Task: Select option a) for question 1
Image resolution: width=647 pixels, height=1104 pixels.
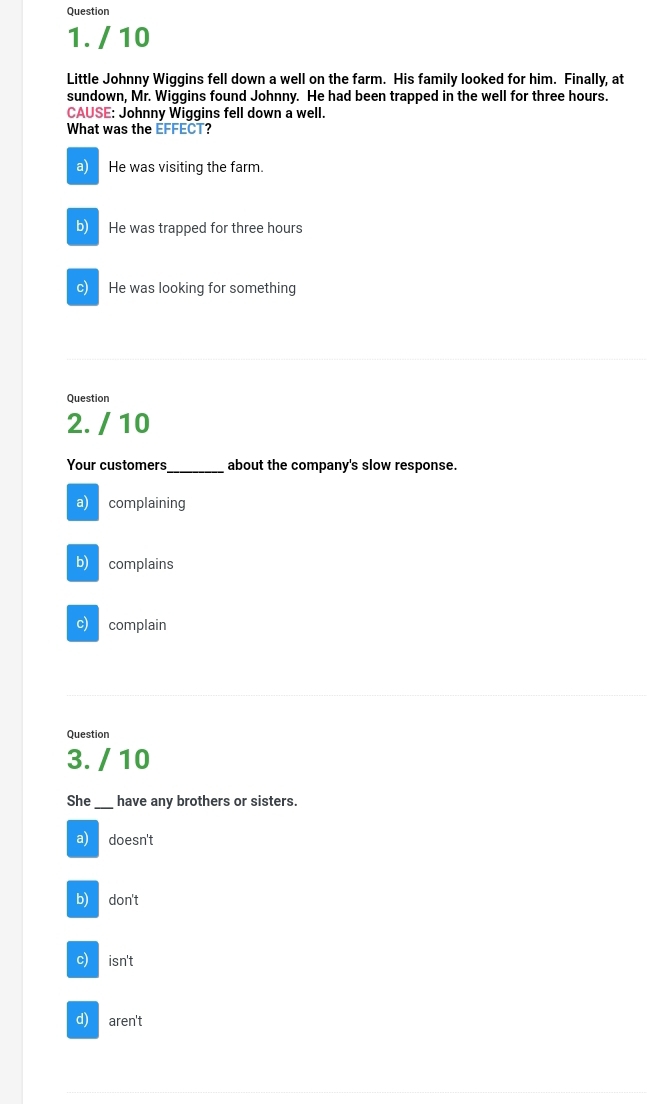Action: [x=82, y=166]
